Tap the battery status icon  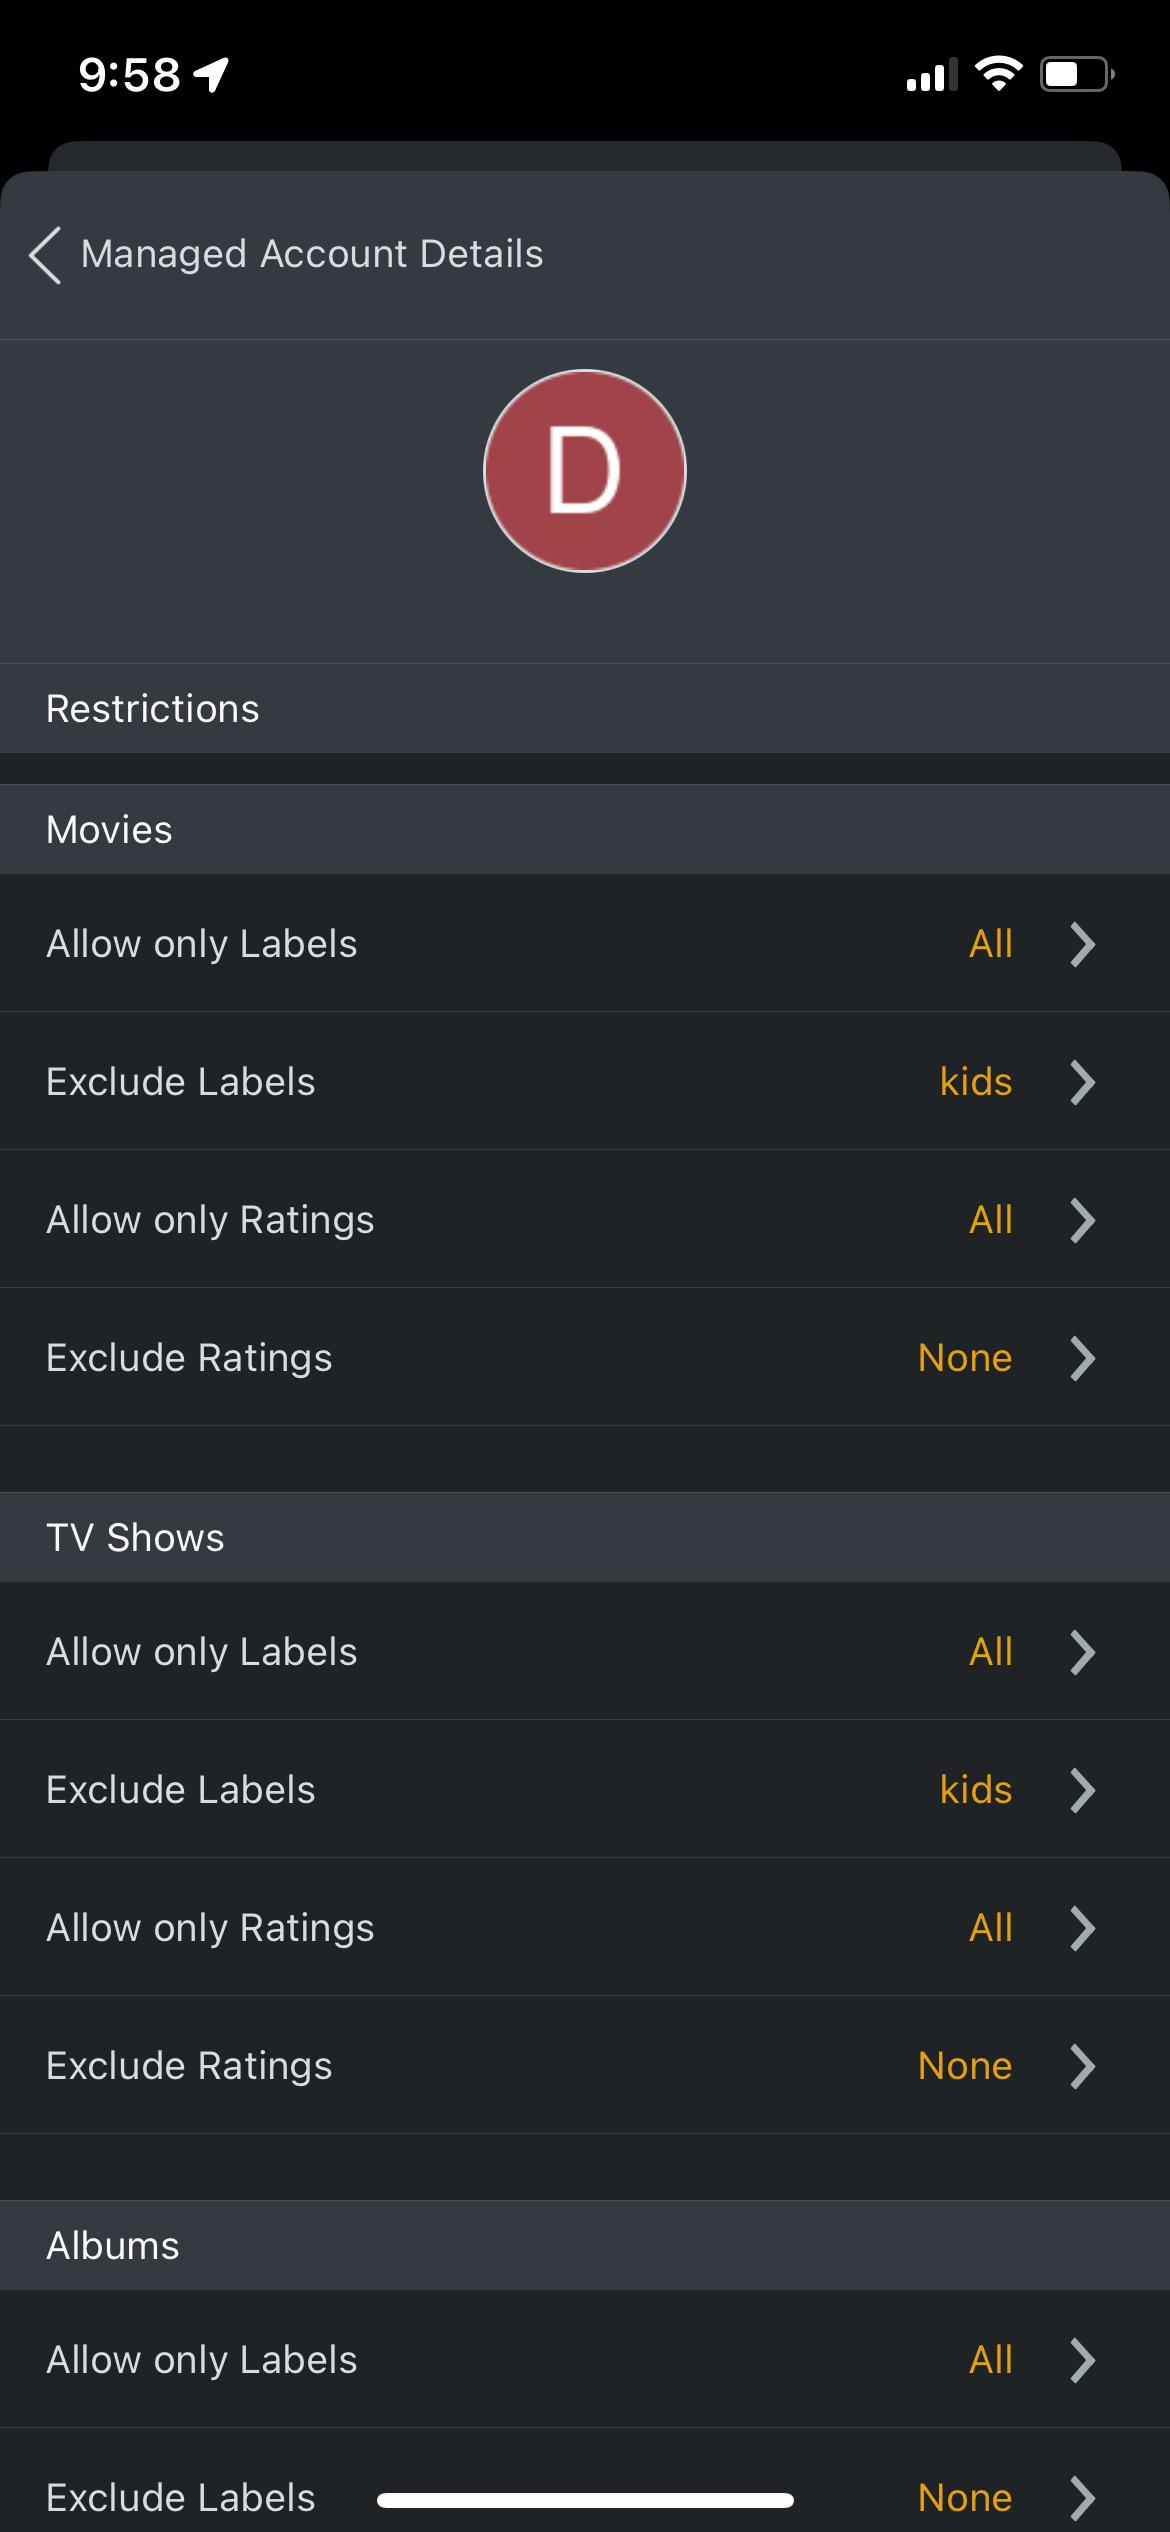1077,74
